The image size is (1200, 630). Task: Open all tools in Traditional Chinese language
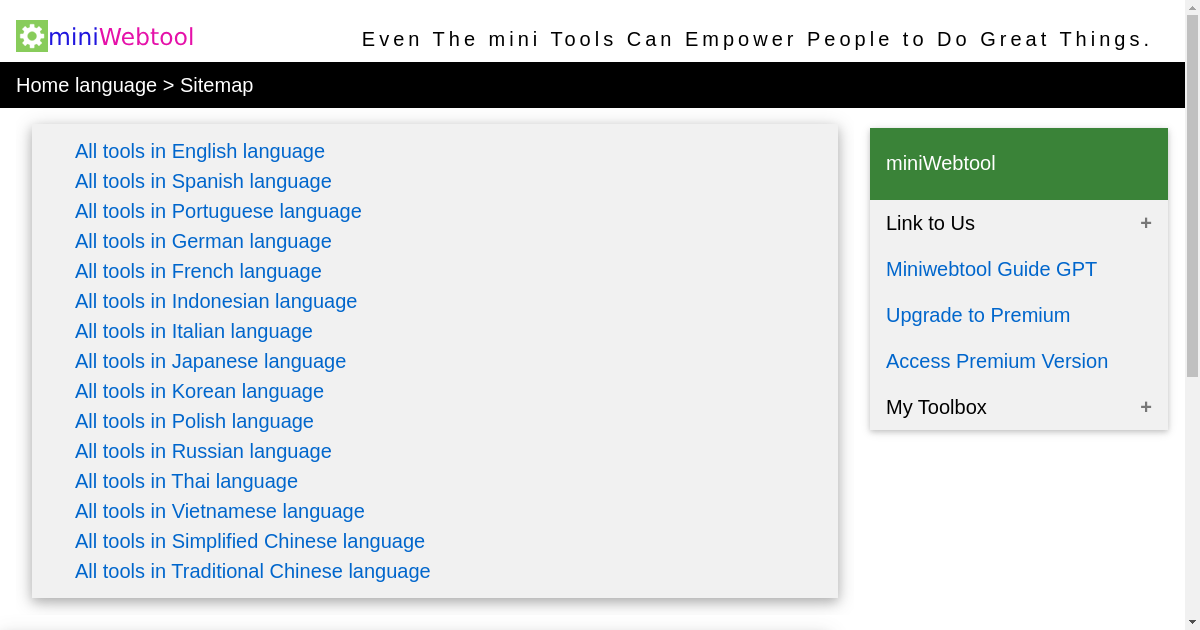coord(252,571)
